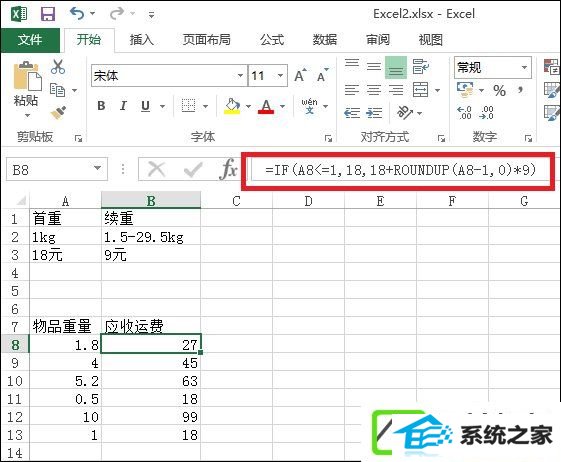Viewport: 561px width, 462px height.
Task: Click the yellow fill color bucket
Action: tap(232, 106)
